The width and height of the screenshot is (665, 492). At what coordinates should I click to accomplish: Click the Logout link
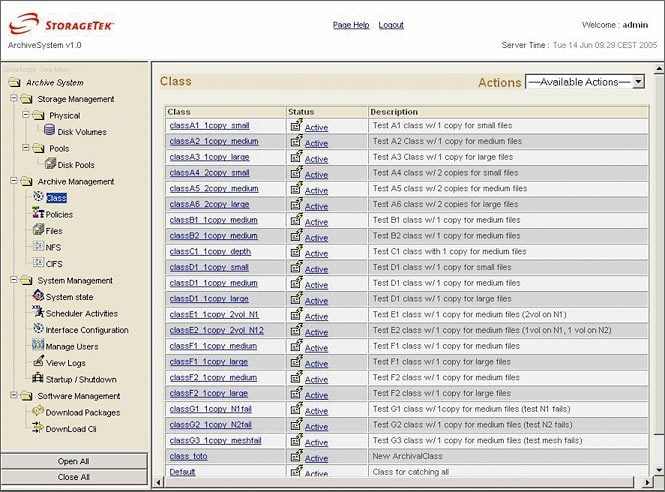click(391, 25)
